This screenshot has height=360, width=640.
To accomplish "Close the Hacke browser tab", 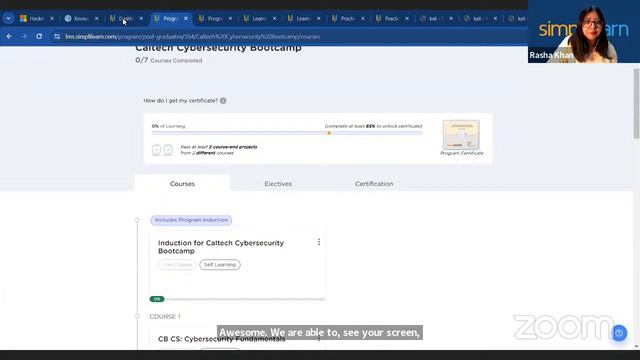I will (52, 18).
